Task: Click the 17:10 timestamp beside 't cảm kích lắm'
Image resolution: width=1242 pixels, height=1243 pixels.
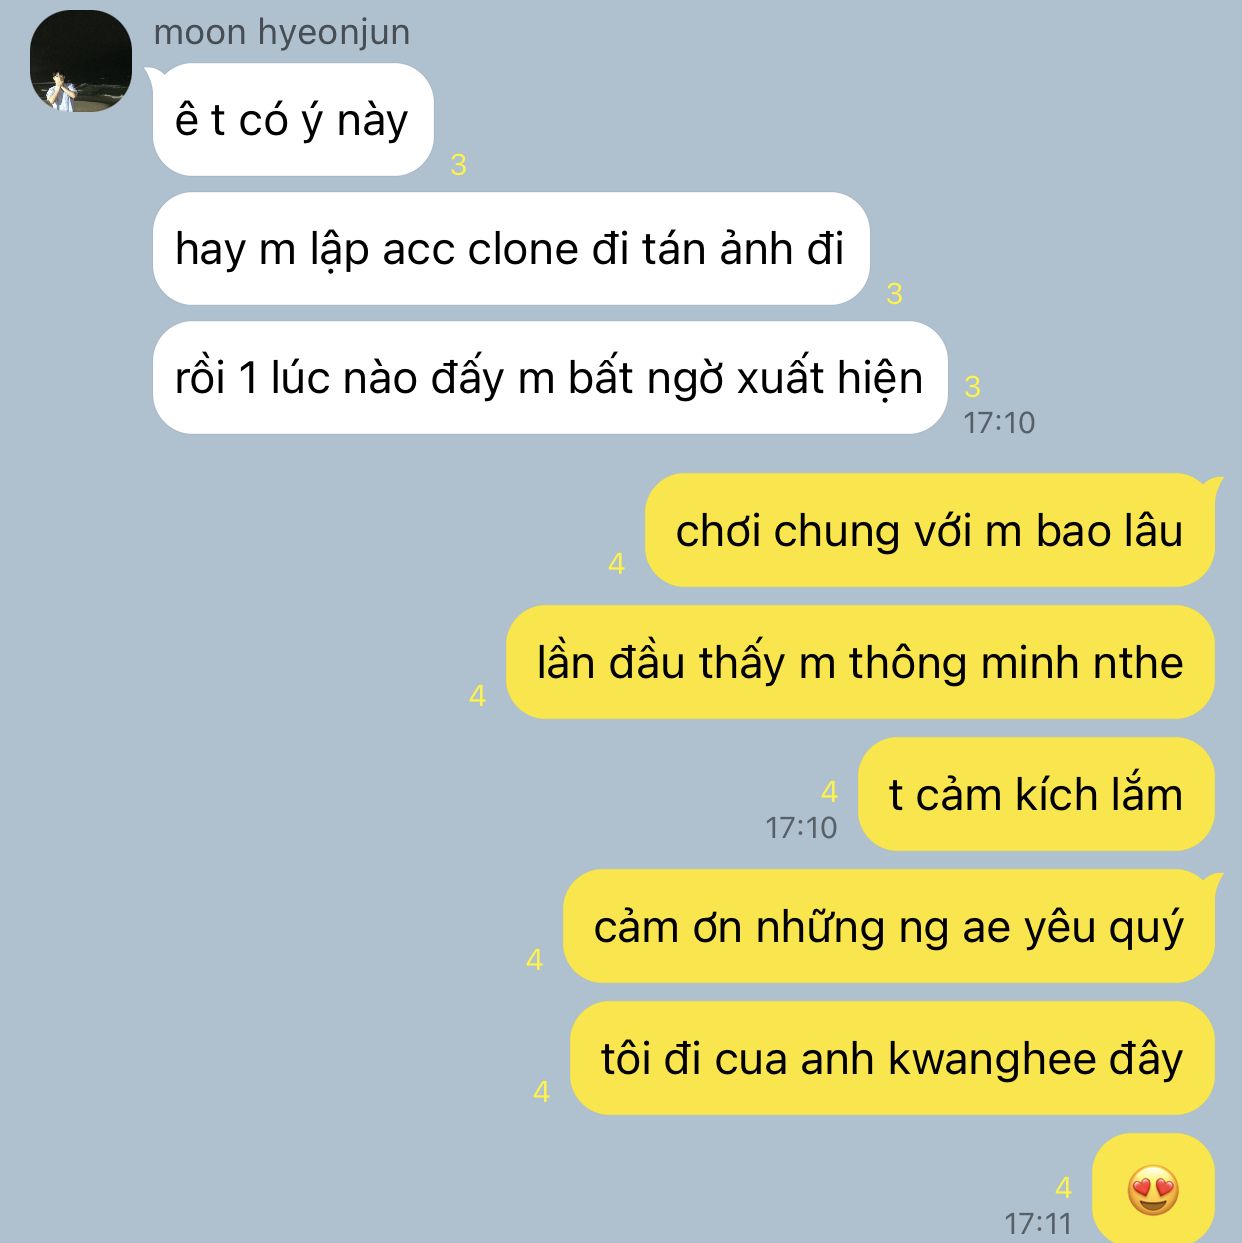Action: pos(801,827)
